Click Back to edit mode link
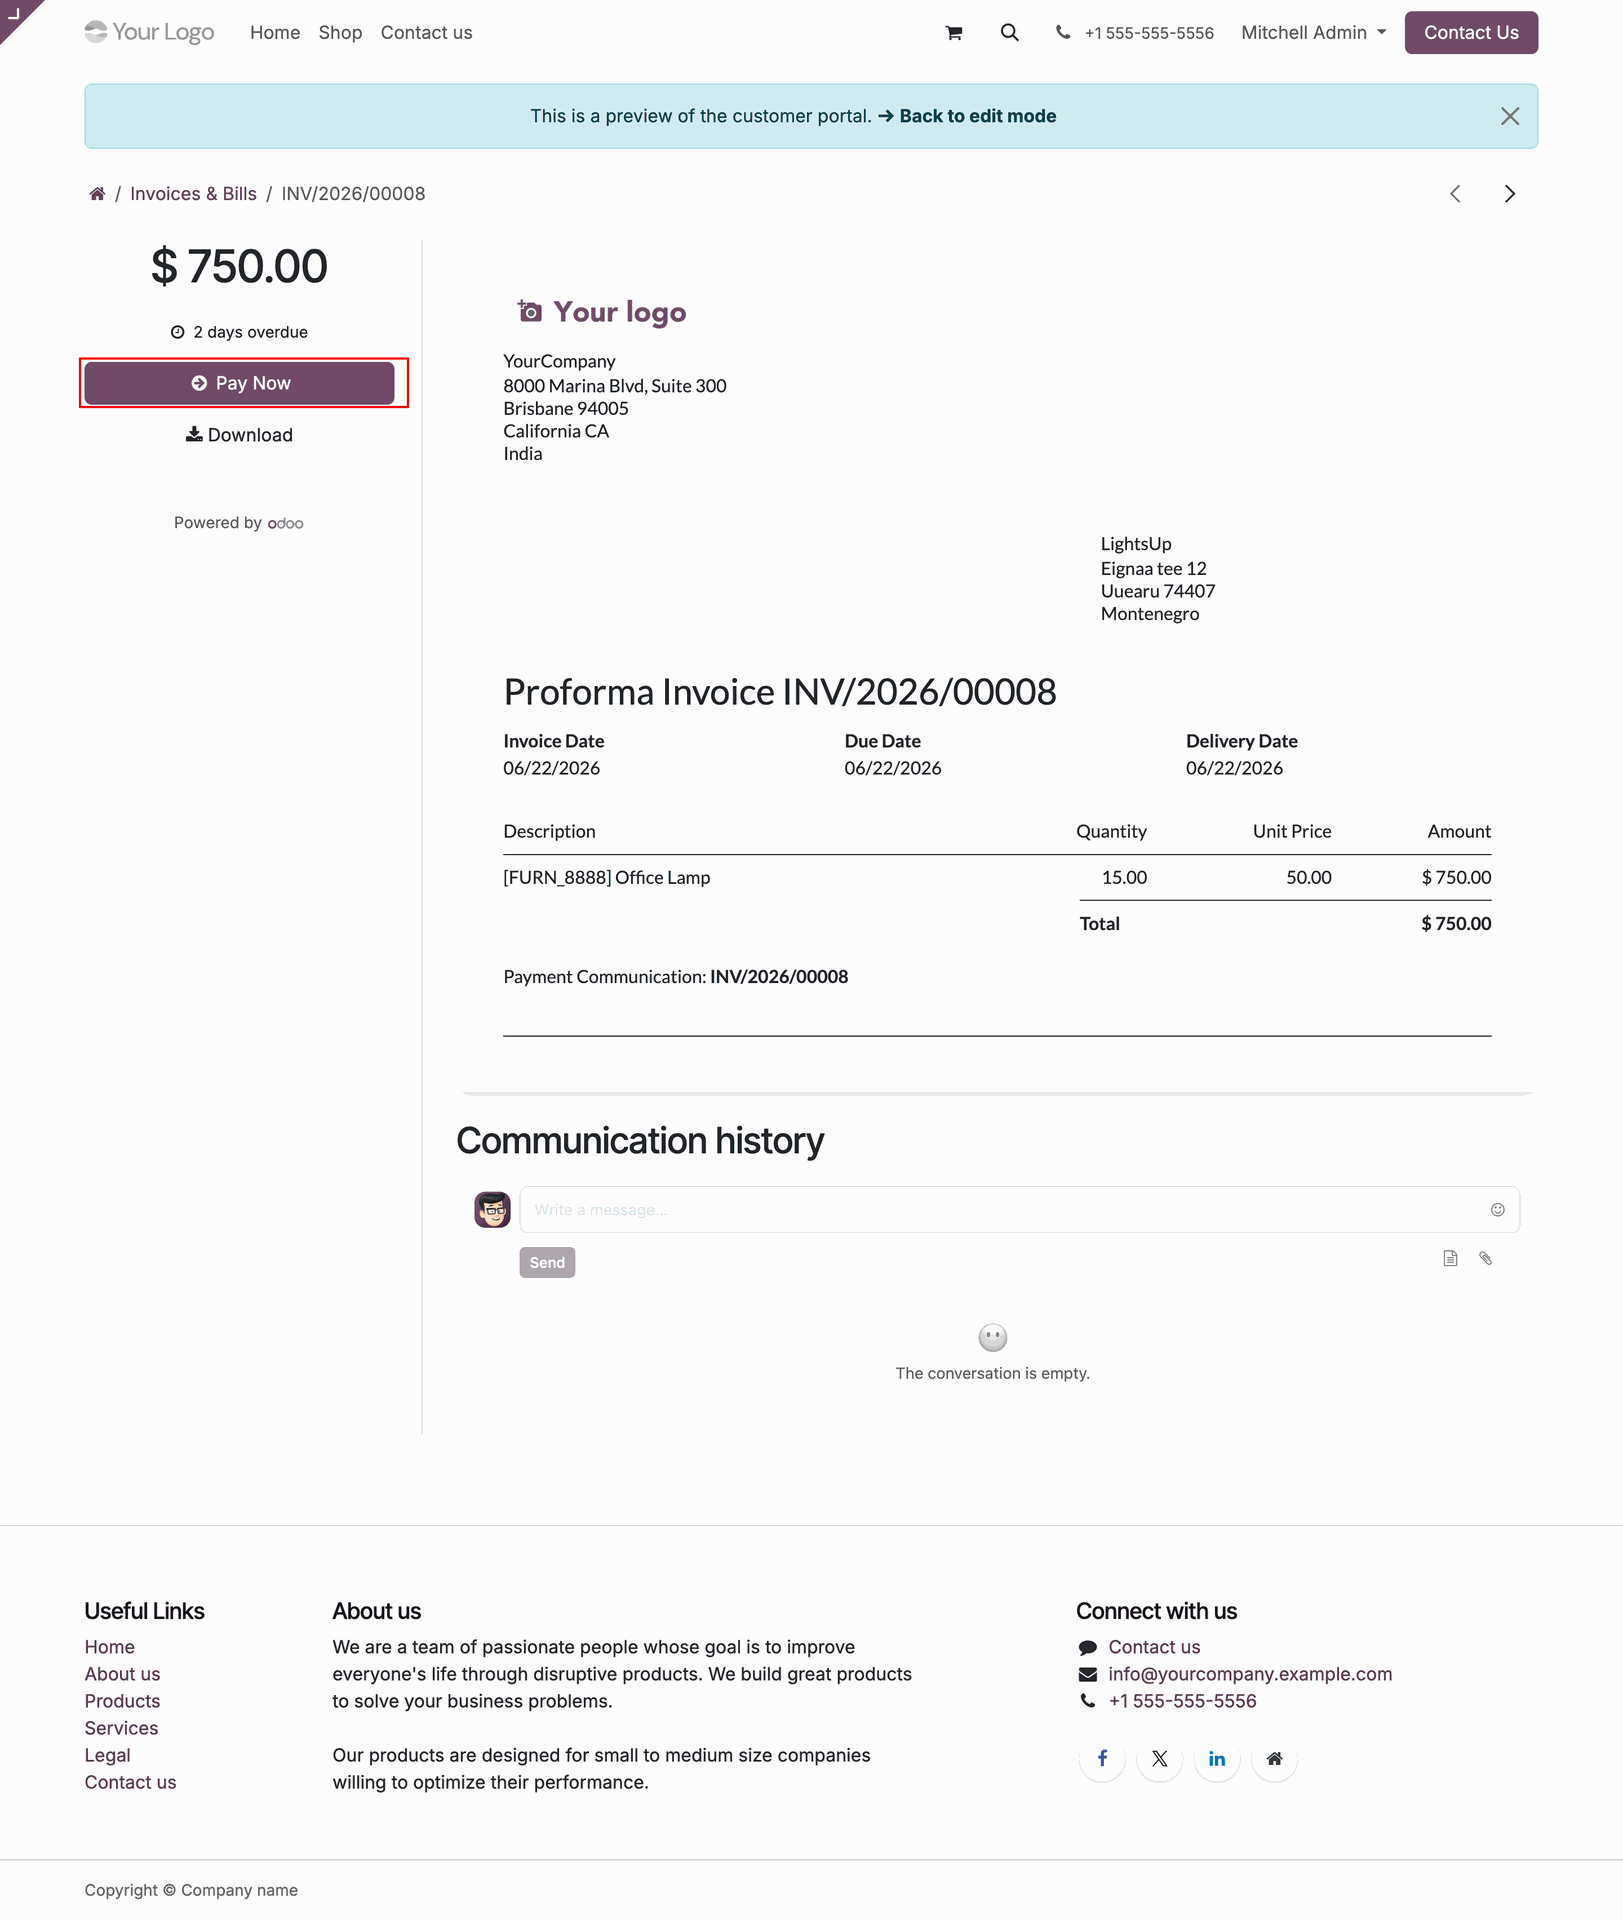This screenshot has width=1623, height=1920. (967, 116)
